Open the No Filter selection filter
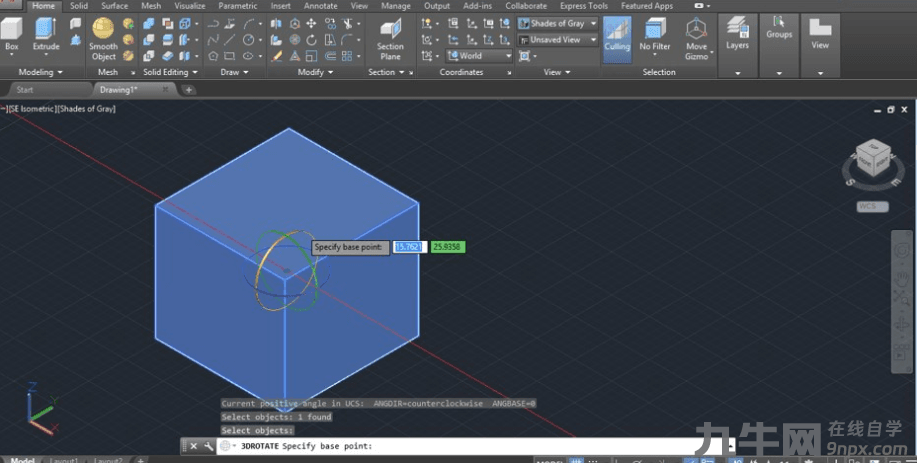Image resolution: width=917 pixels, height=463 pixels. pyautogui.click(x=654, y=35)
